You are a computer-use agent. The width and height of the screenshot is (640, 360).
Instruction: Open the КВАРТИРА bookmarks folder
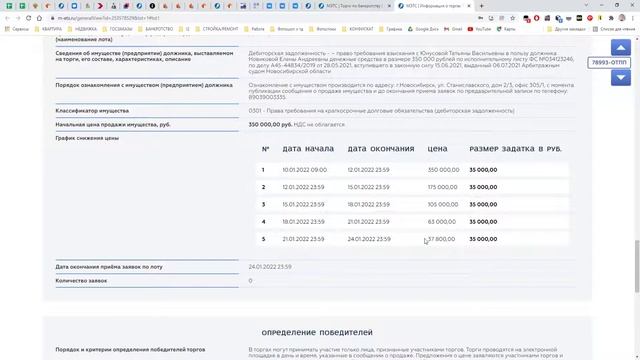pyautogui.click(x=48, y=29)
